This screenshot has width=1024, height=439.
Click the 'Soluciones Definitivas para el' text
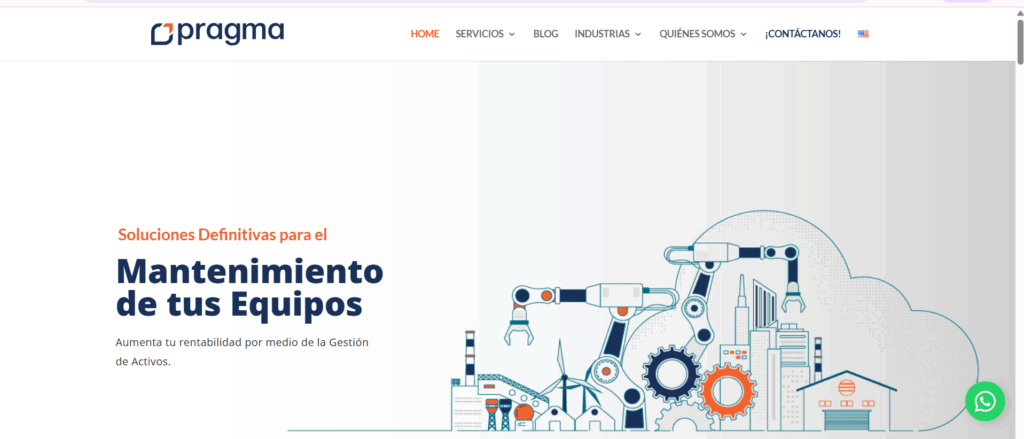click(223, 235)
